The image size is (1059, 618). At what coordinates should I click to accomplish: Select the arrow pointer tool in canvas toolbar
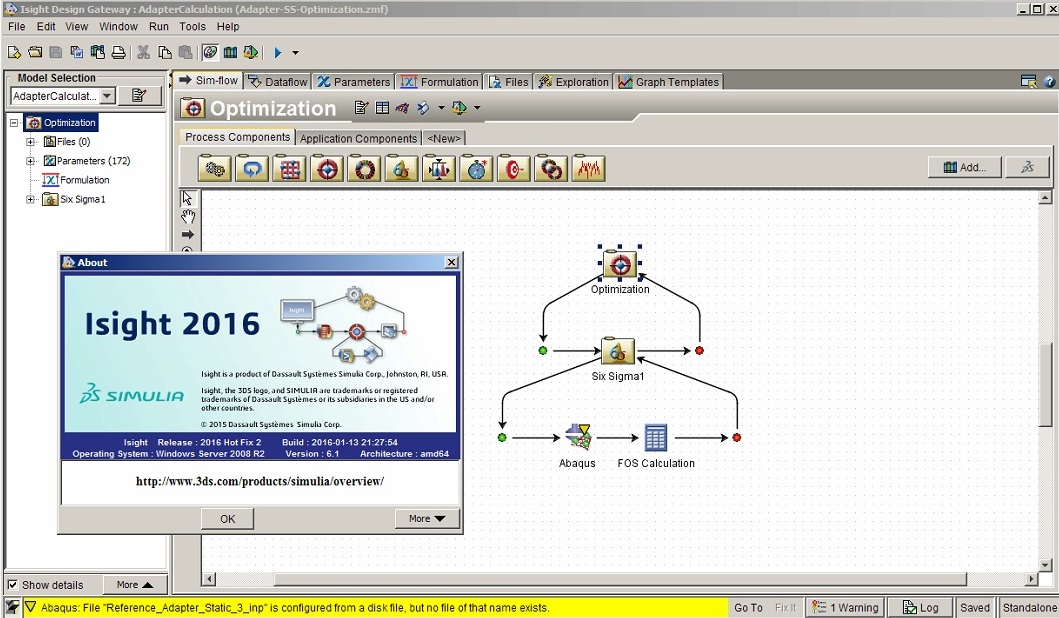pos(188,198)
